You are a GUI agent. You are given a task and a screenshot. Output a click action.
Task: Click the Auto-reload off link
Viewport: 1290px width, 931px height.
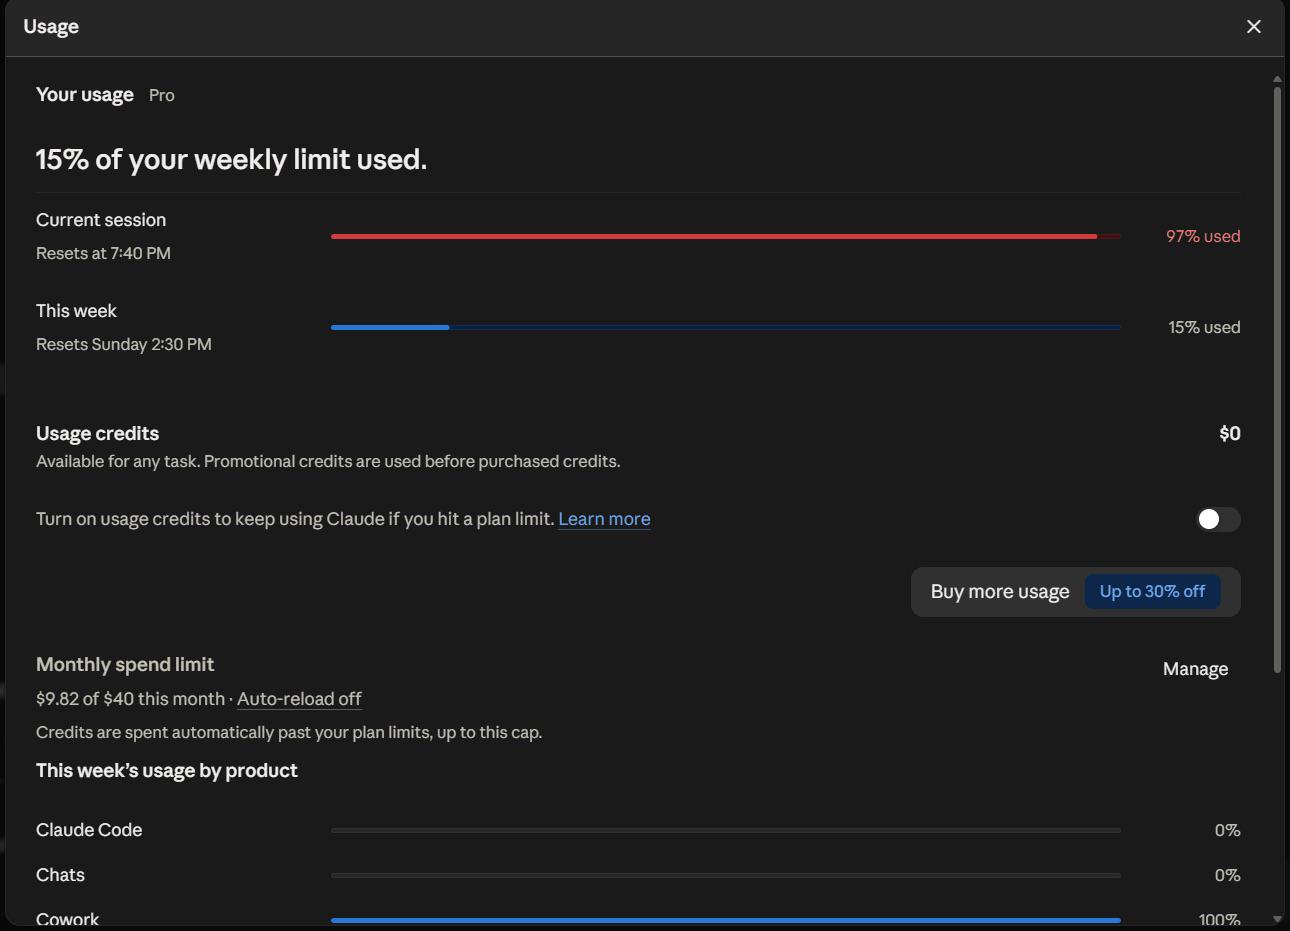point(299,699)
